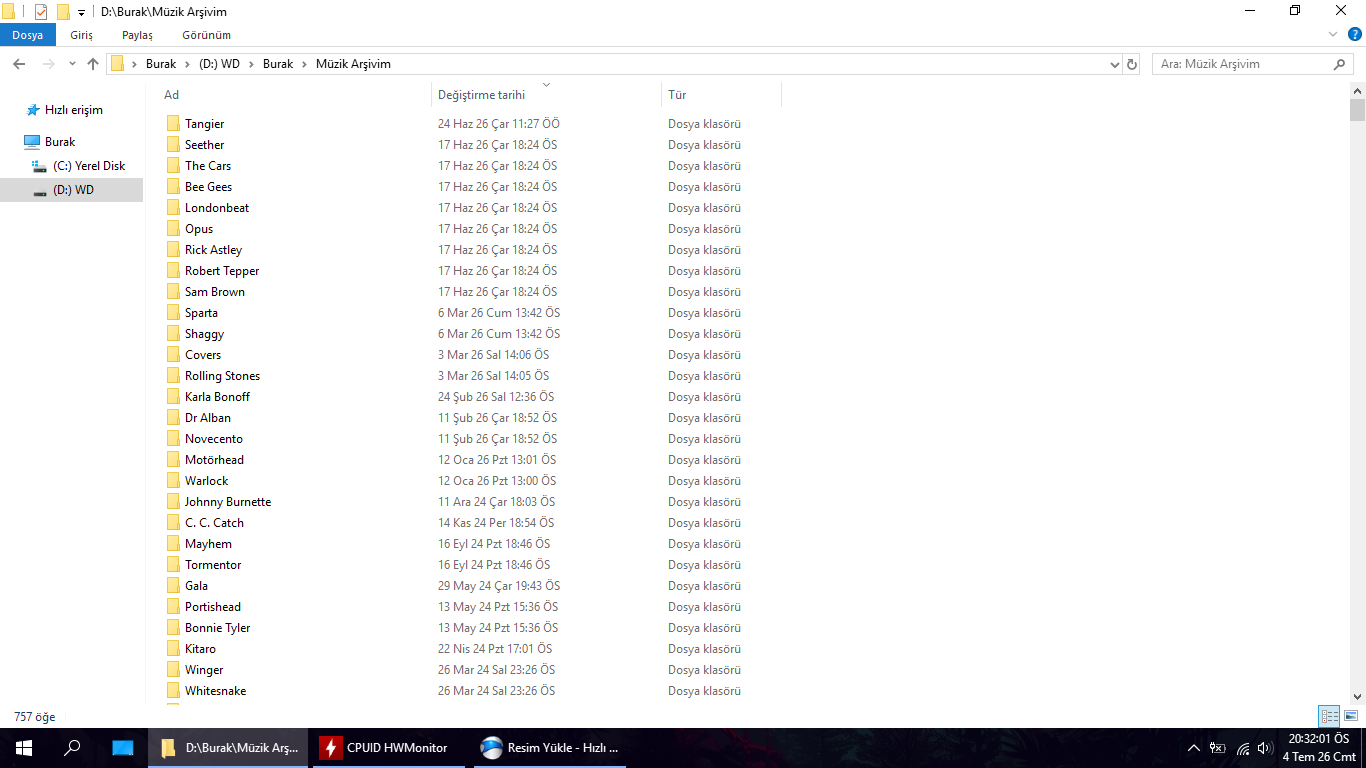This screenshot has height=768, width=1366.
Task: Open the Dosya menu tab
Action: point(28,35)
